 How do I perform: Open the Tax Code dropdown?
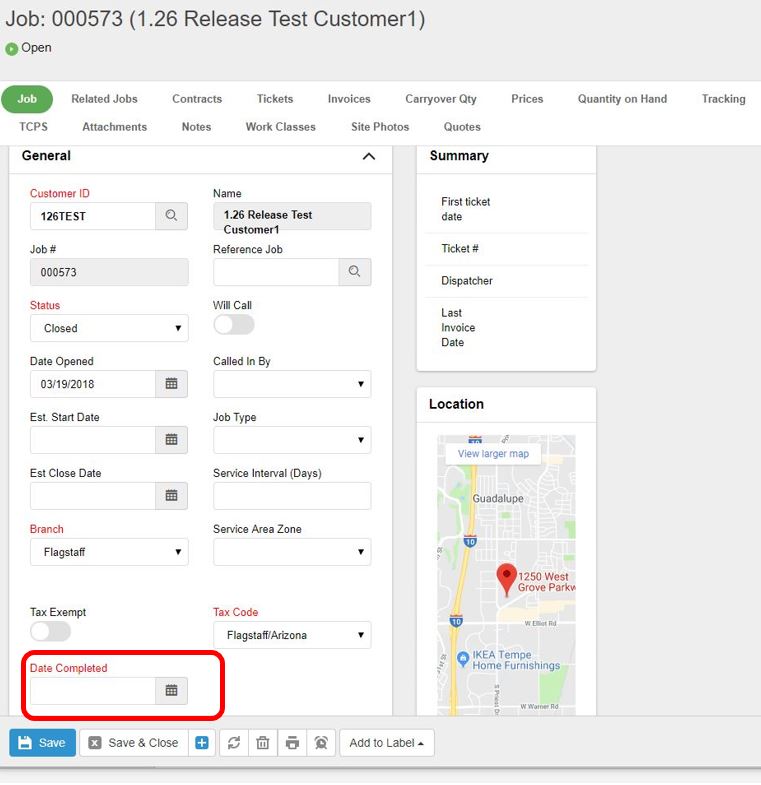292,635
